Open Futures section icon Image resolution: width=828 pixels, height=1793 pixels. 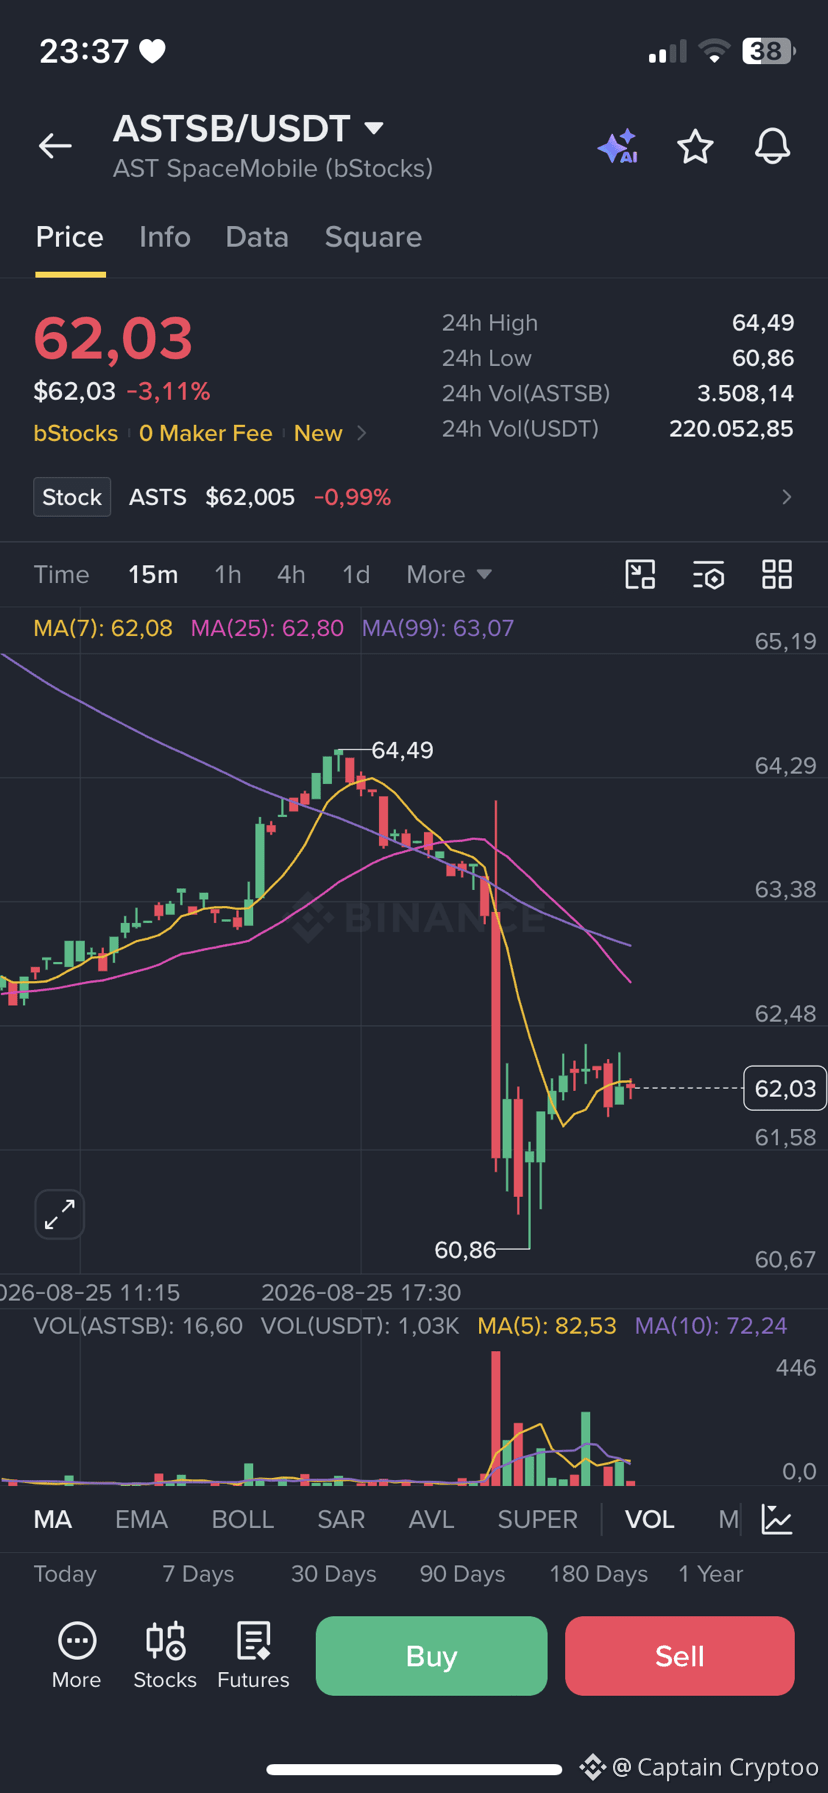pyautogui.click(x=253, y=1655)
